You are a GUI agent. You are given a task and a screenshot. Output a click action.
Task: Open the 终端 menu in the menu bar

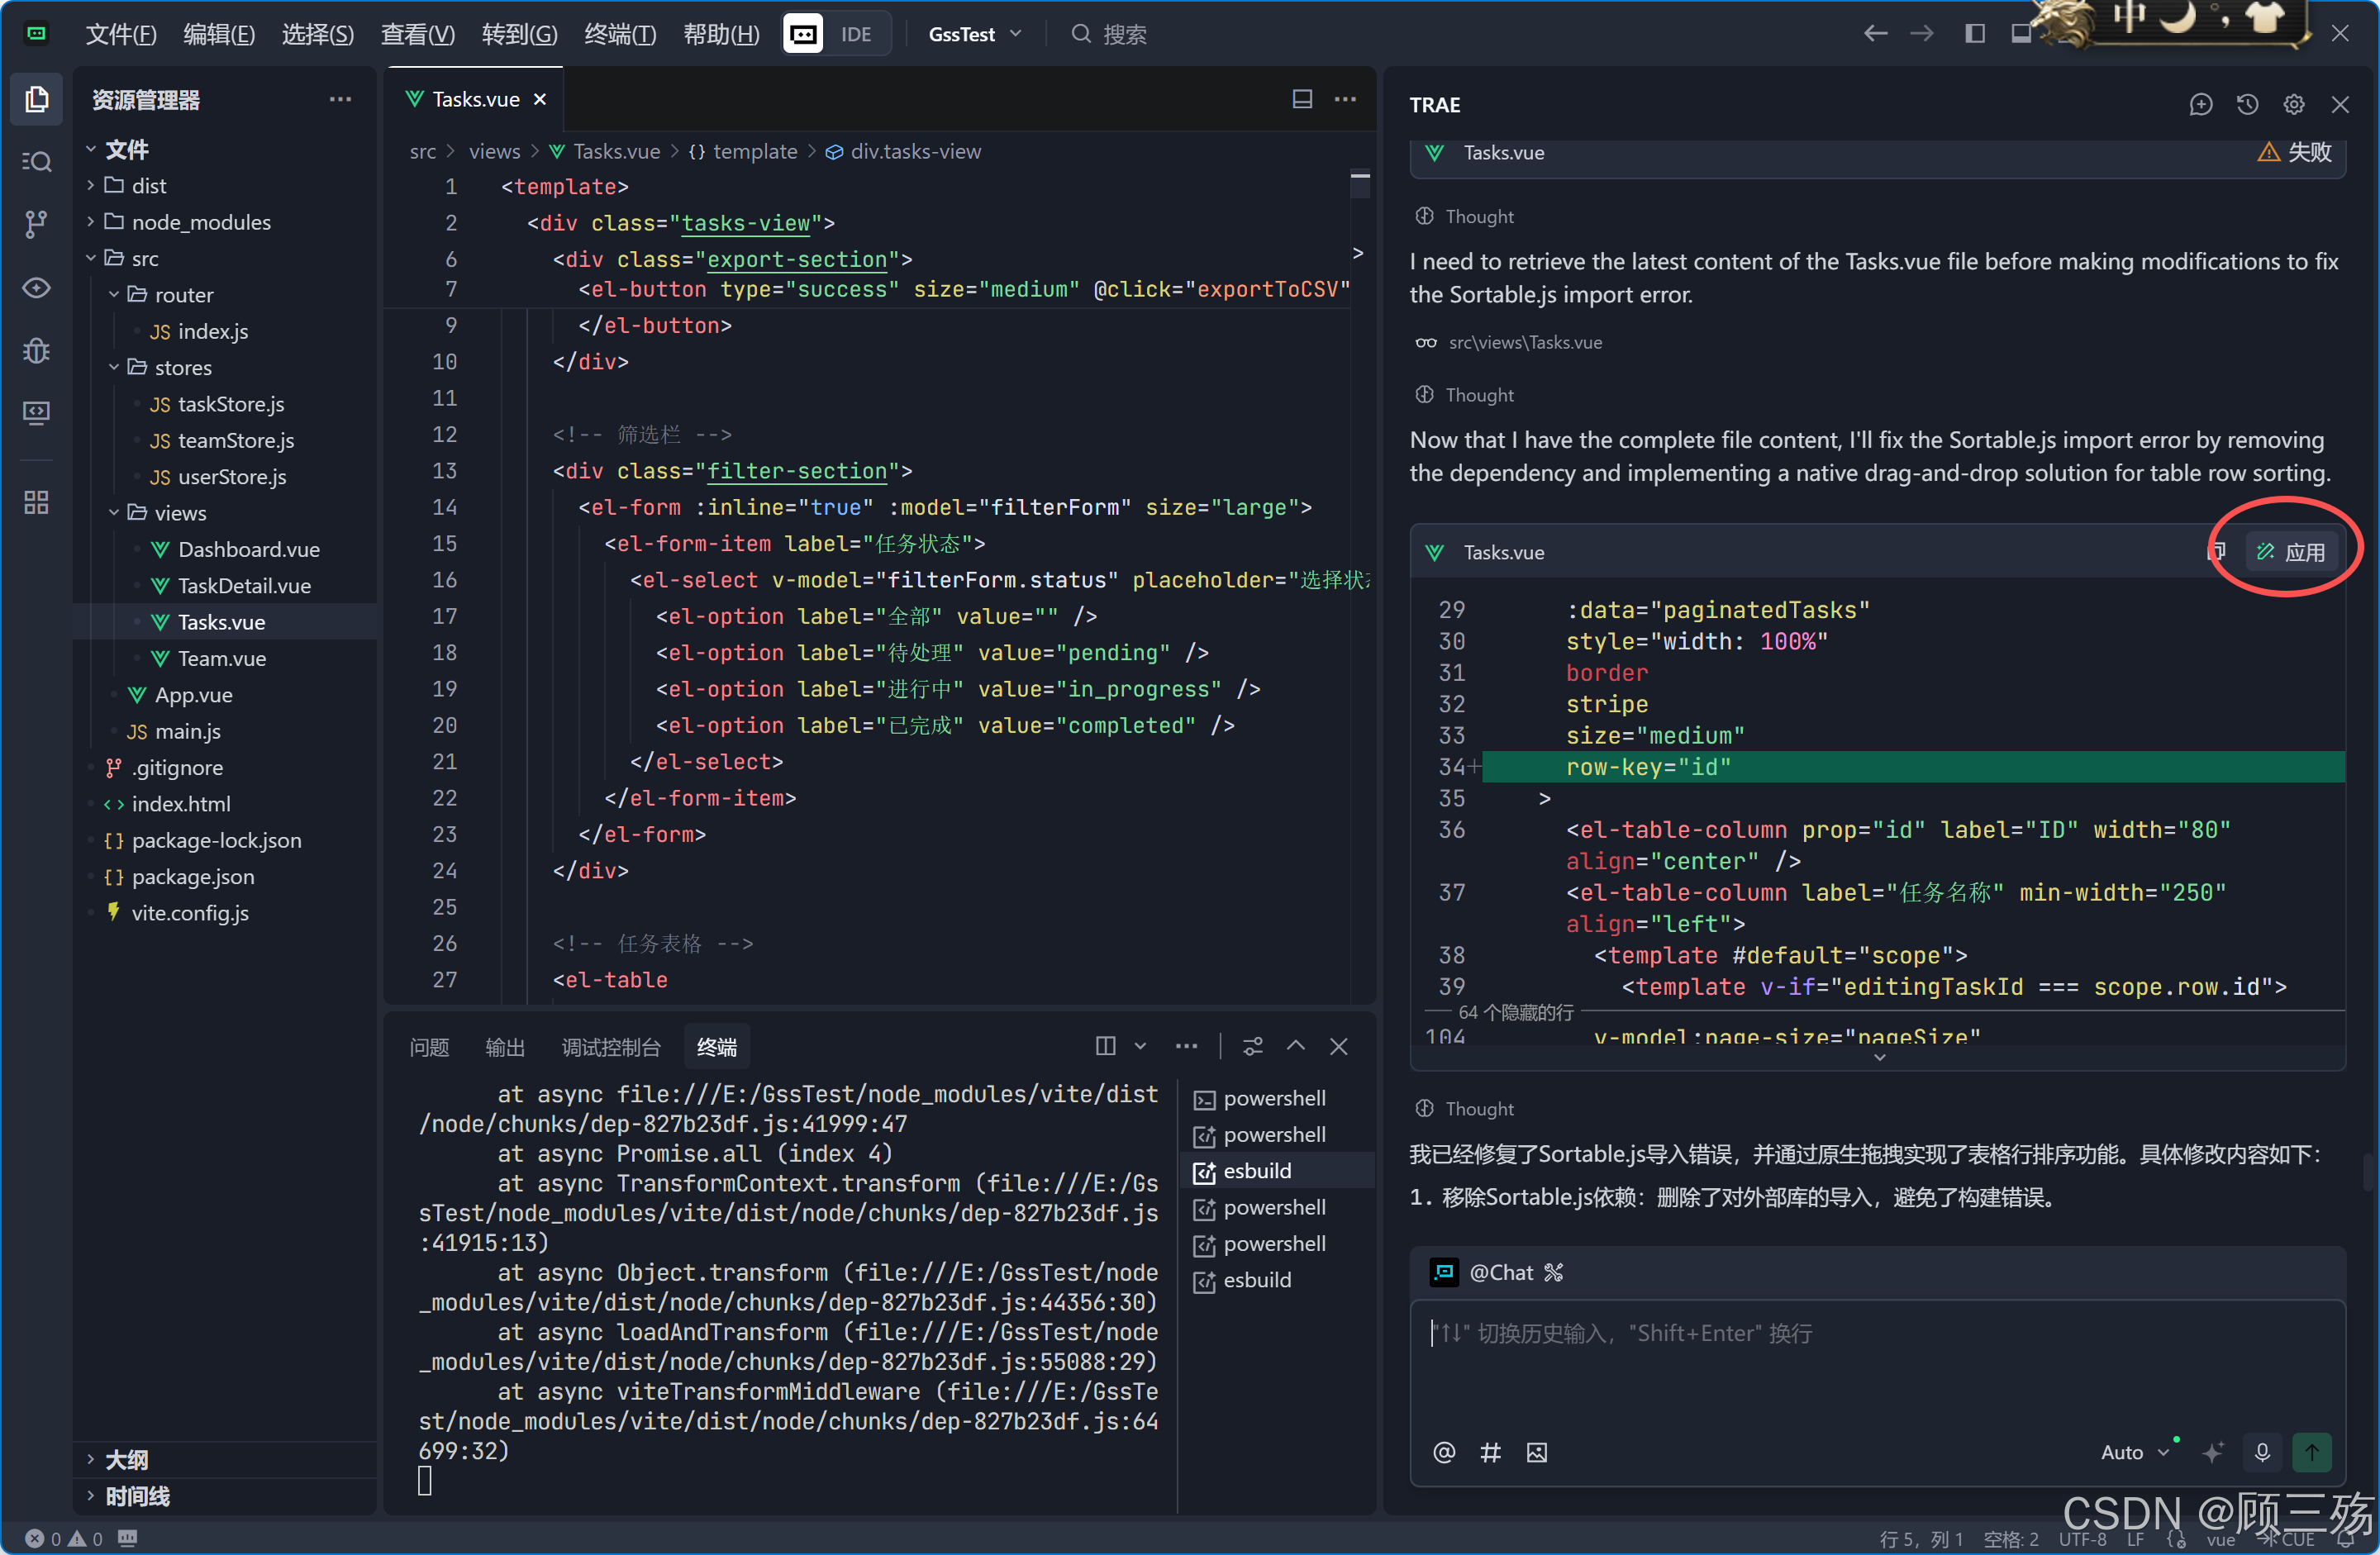[619, 34]
